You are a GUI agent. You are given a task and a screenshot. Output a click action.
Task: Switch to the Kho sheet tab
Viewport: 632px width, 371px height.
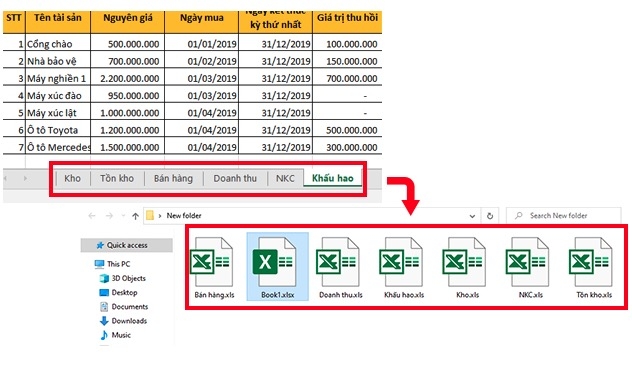73,178
